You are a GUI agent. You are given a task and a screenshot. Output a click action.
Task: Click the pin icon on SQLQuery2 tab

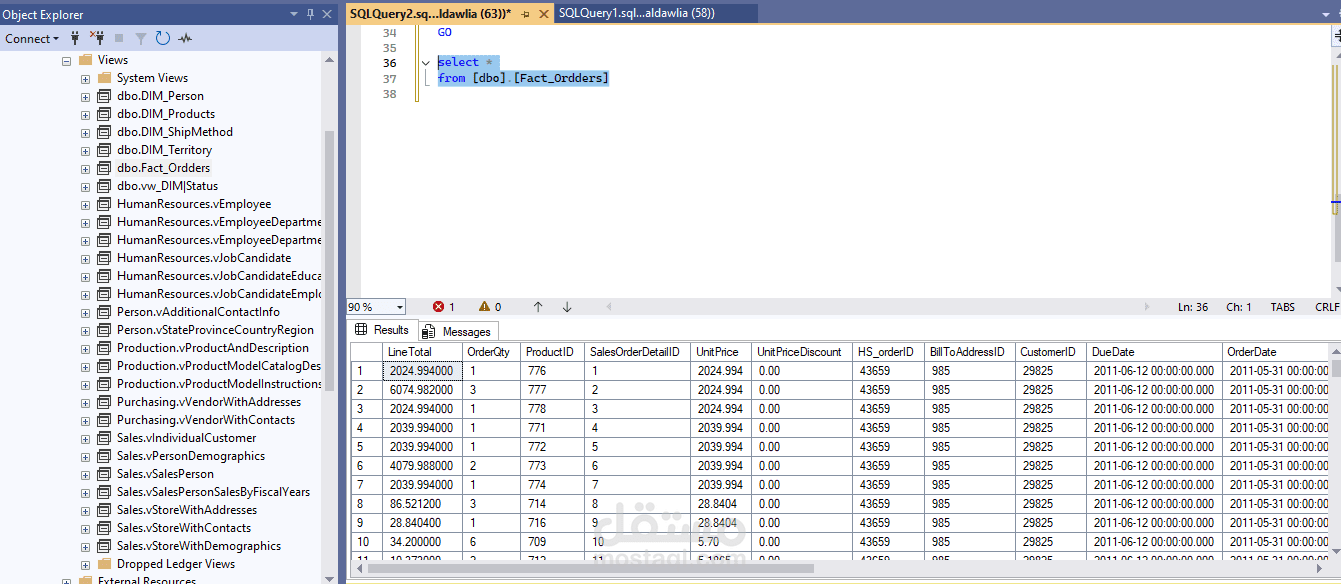coord(526,14)
